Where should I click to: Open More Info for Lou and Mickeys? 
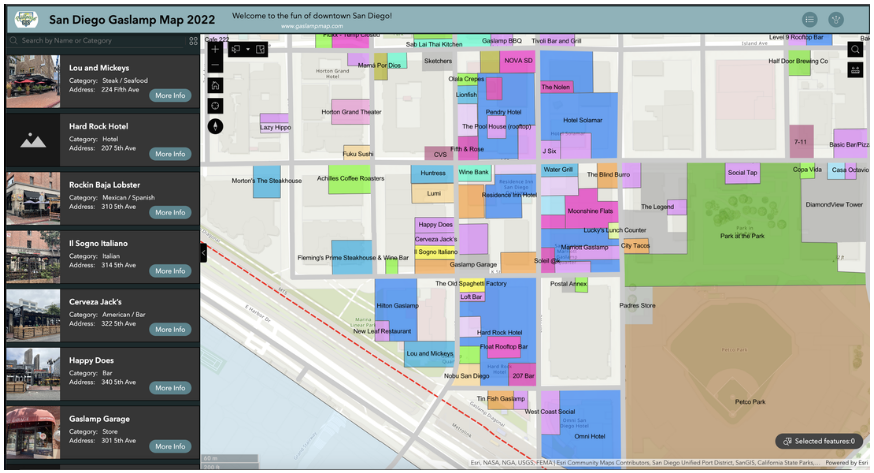tap(170, 95)
